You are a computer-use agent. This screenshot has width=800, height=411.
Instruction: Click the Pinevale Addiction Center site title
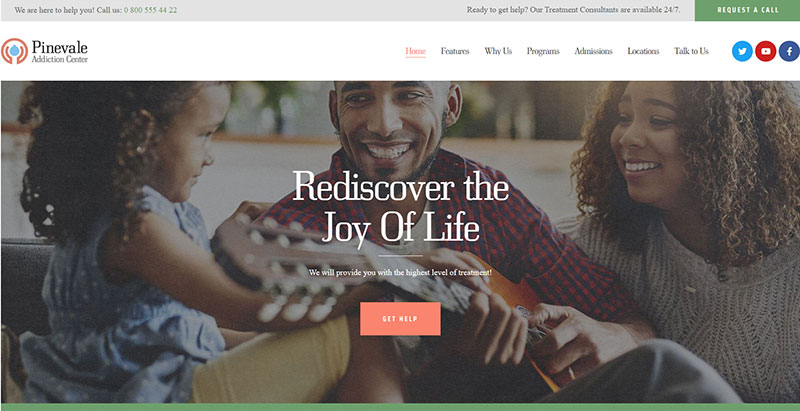pyautogui.click(x=59, y=52)
